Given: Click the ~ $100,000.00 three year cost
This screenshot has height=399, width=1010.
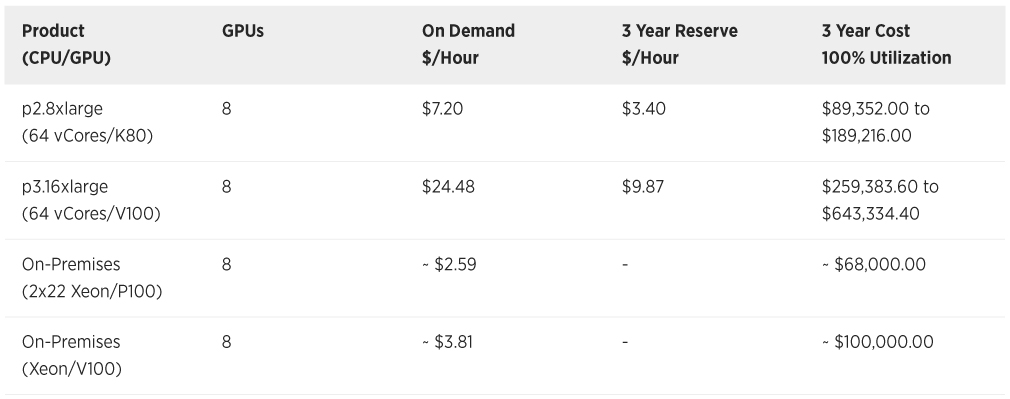Looking at the screenshot, I should click(x=877, y=342).
